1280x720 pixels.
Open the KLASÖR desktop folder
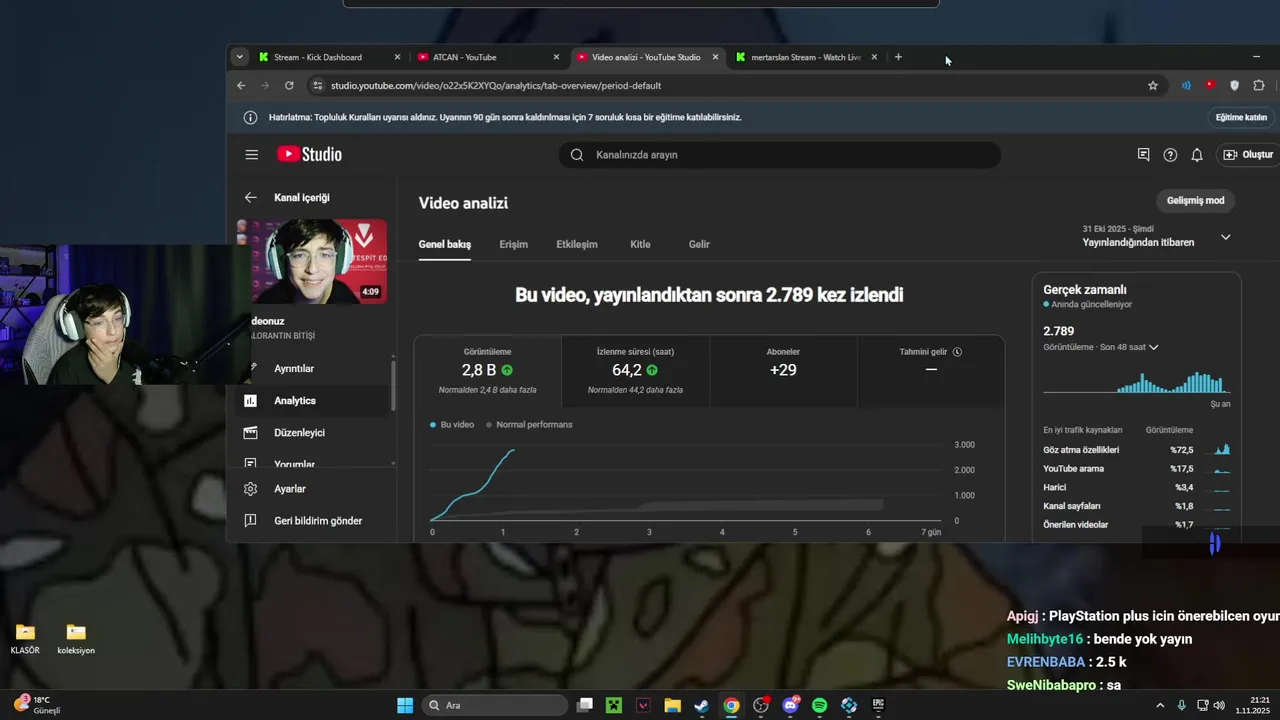pos(25,639)
